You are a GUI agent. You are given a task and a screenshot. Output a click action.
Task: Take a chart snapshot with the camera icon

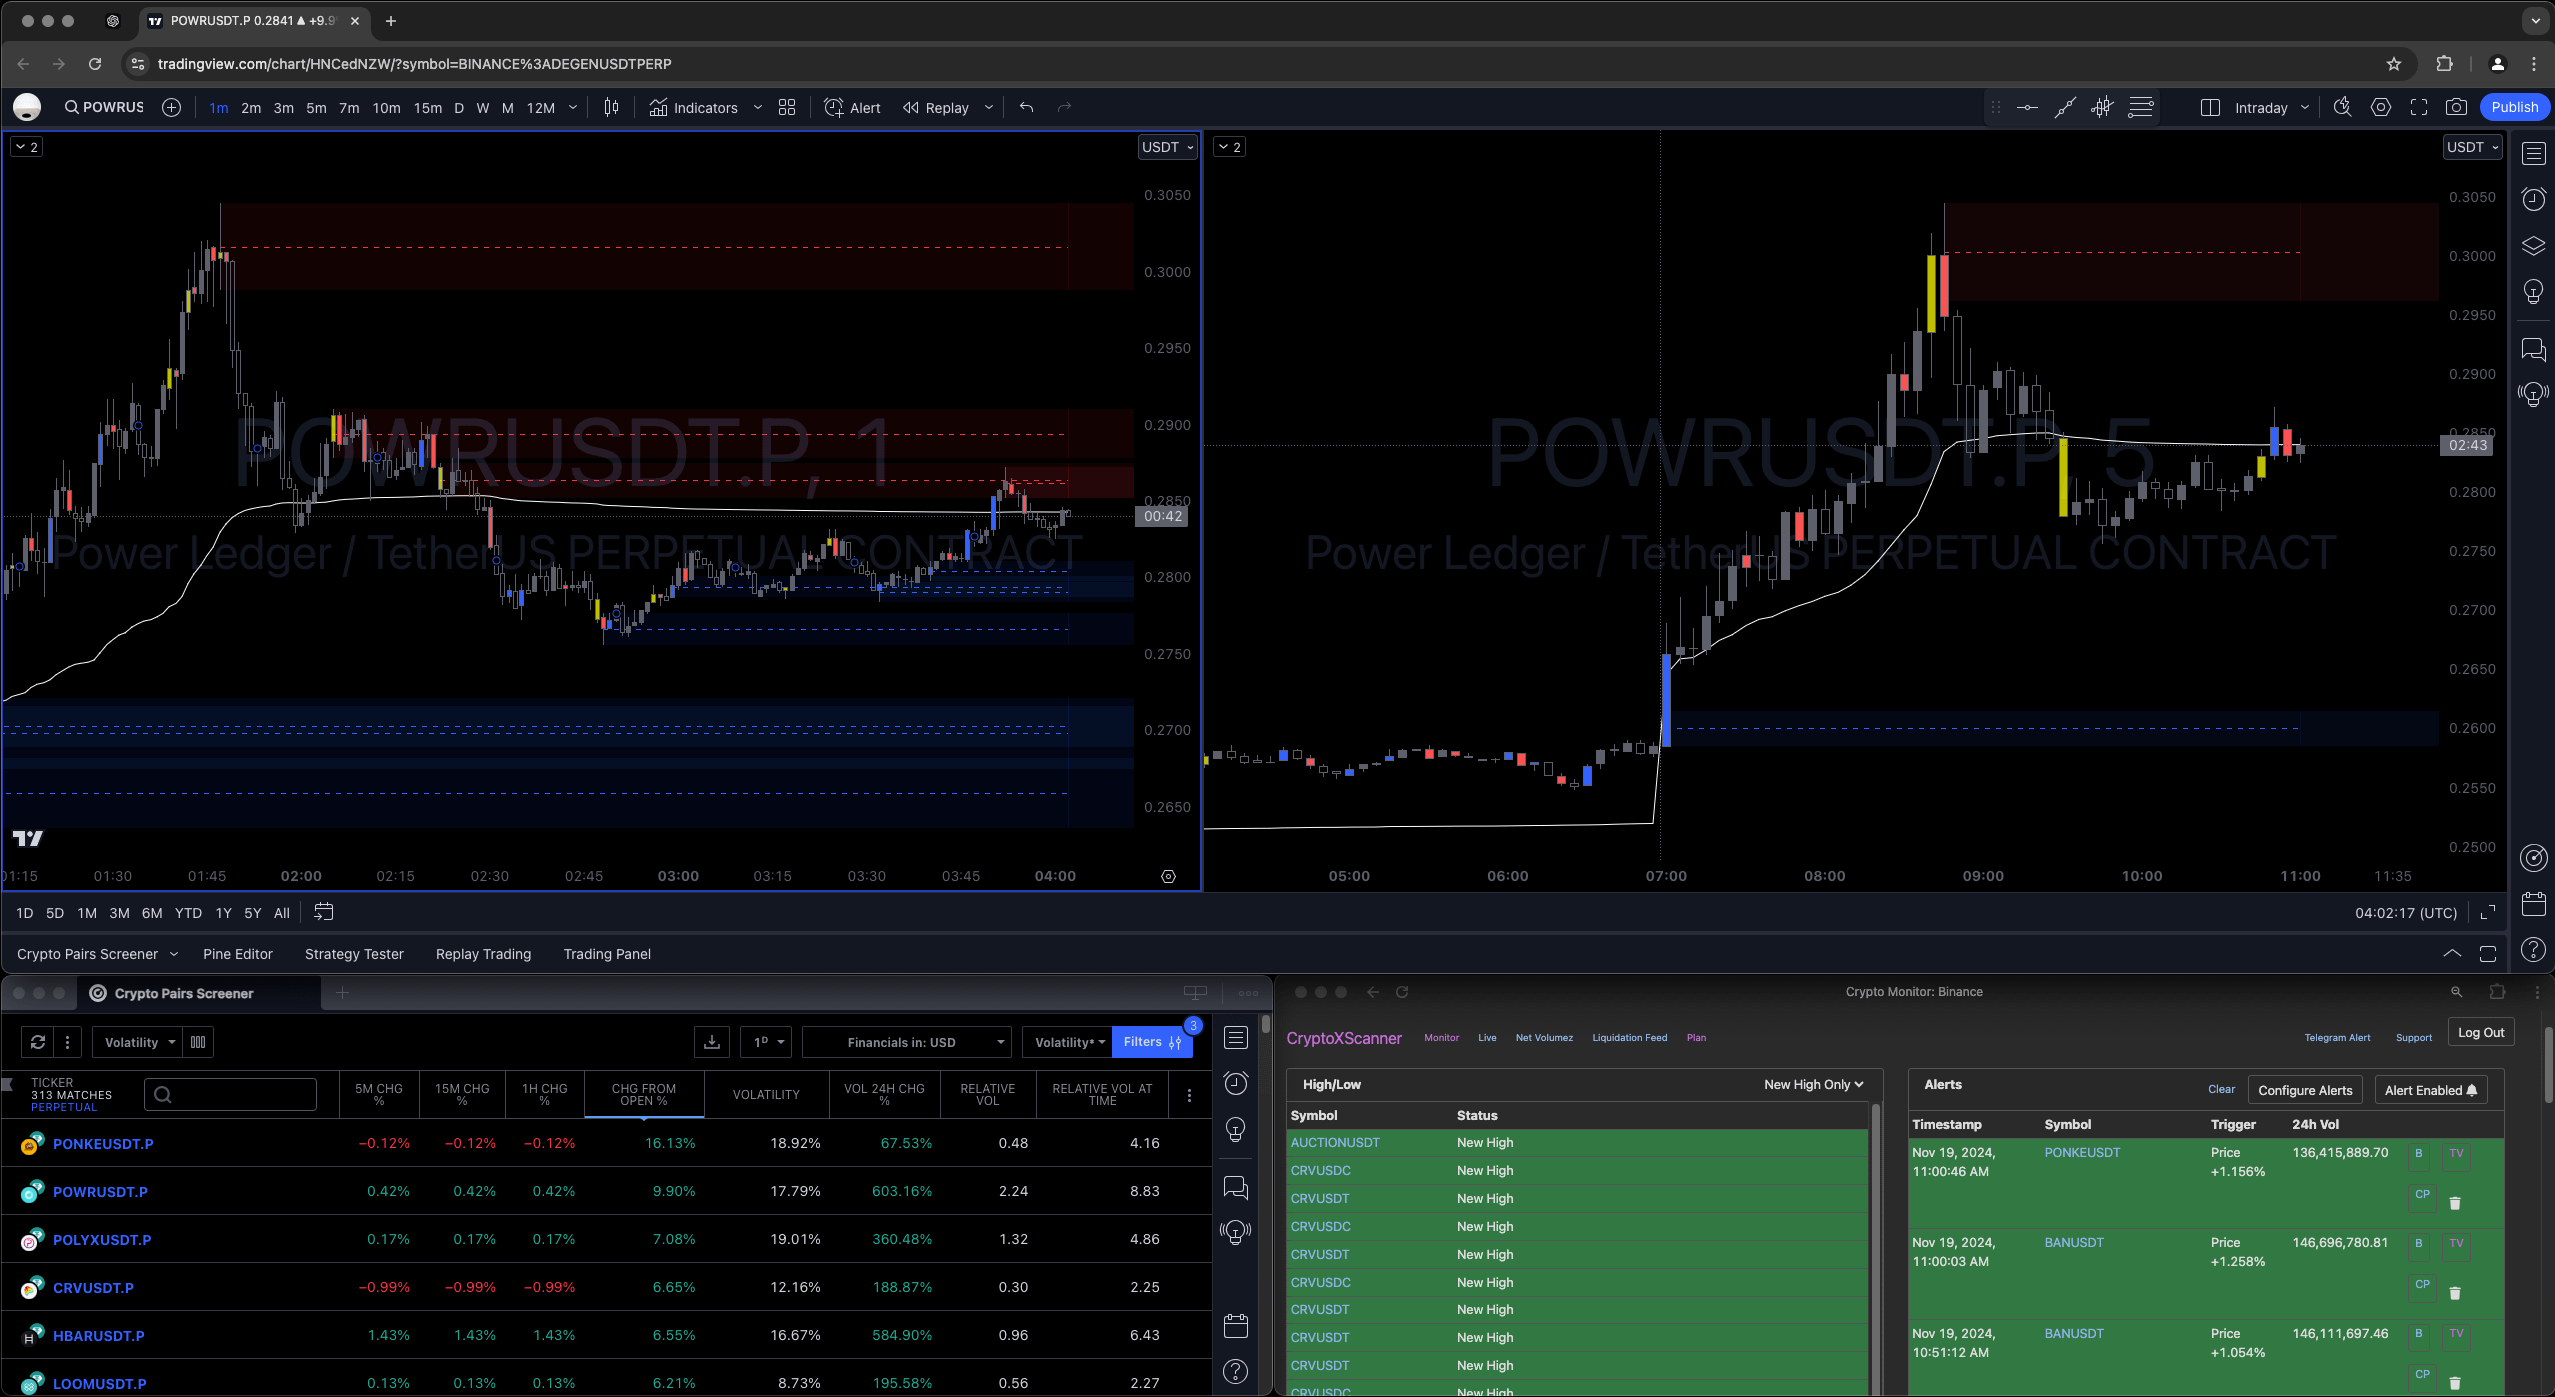(x=2458, y=107)
